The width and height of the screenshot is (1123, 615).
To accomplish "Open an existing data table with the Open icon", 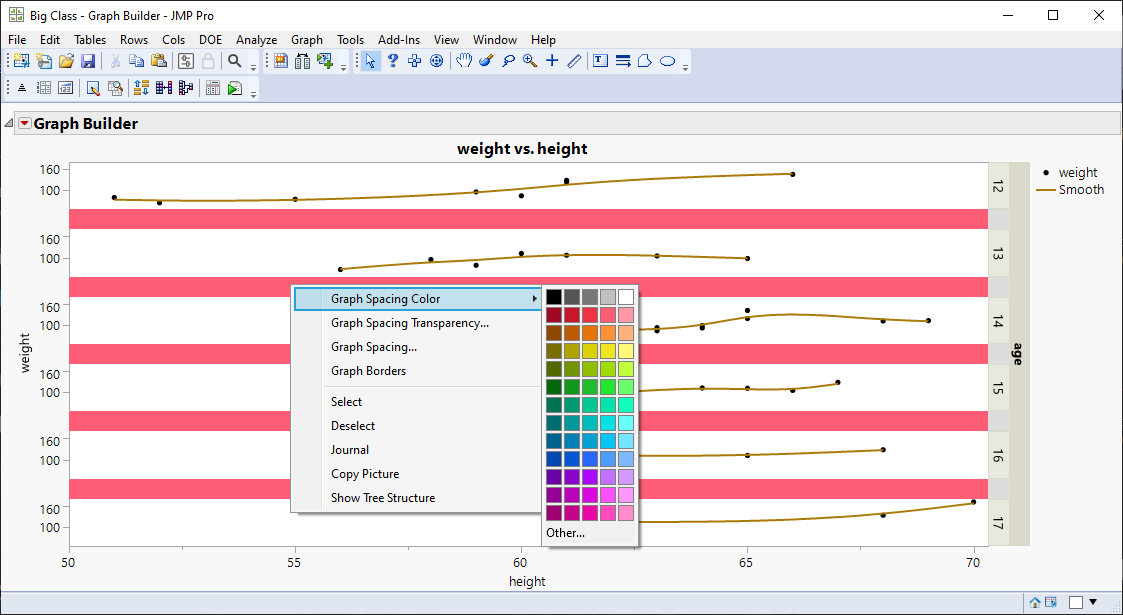I will (x=64, y=60).
